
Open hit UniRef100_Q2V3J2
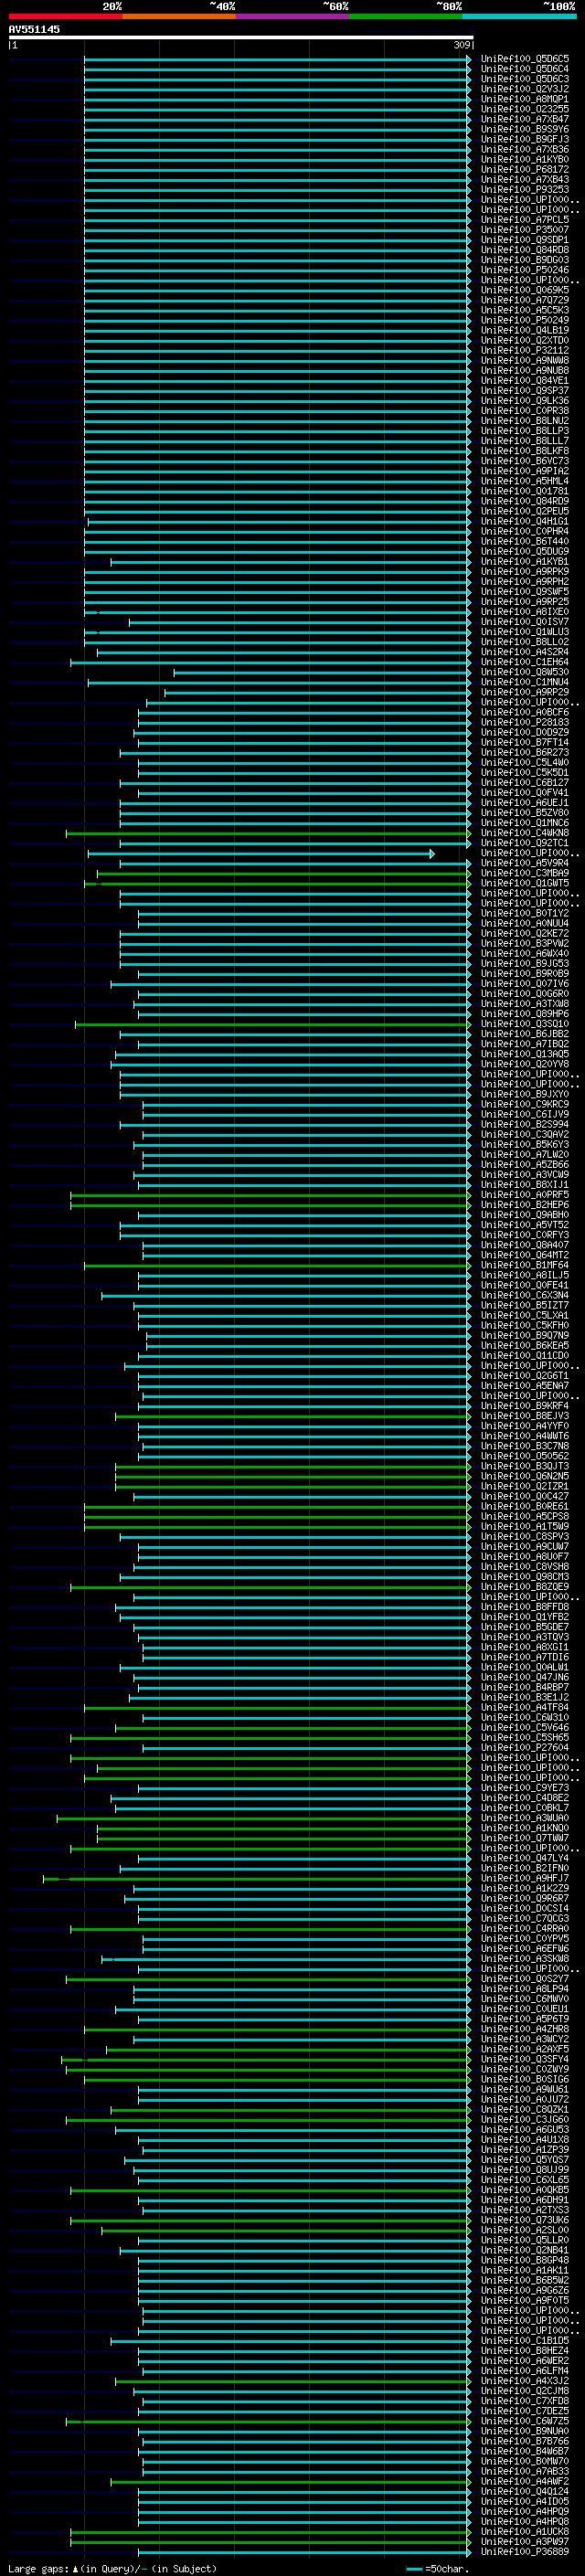[x=525, y=89]
